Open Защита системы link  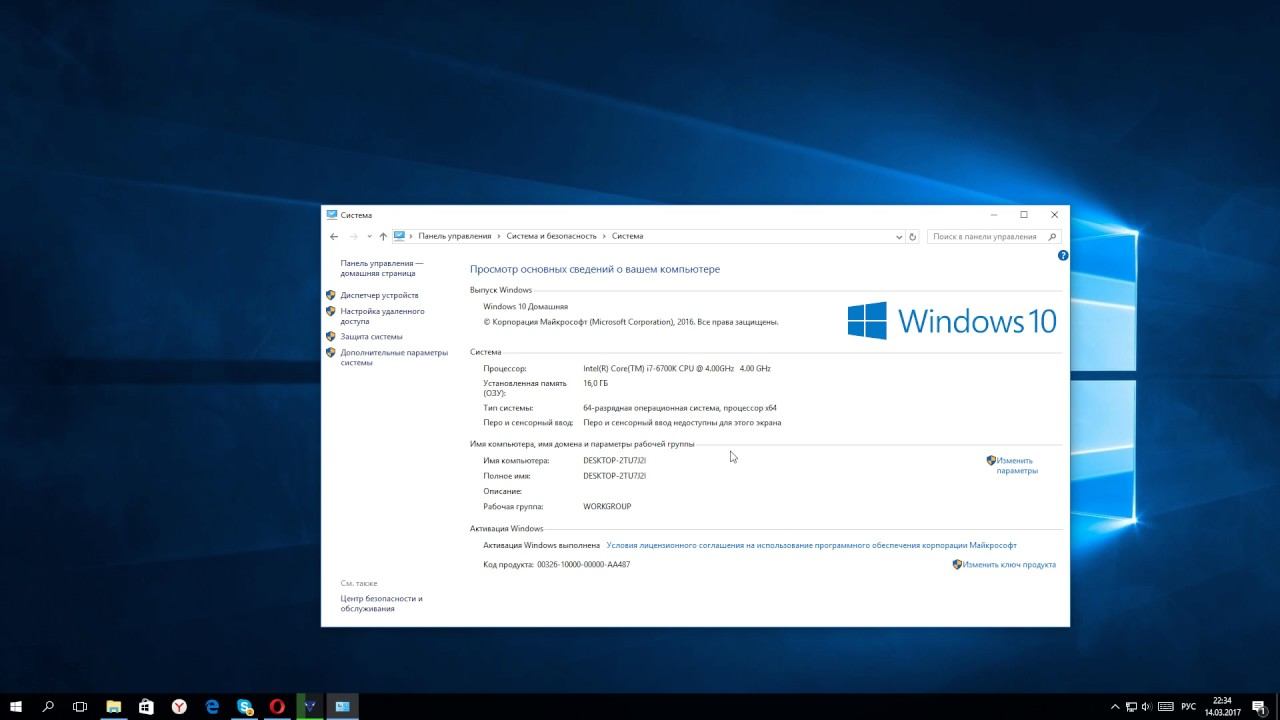click(371, 337)
